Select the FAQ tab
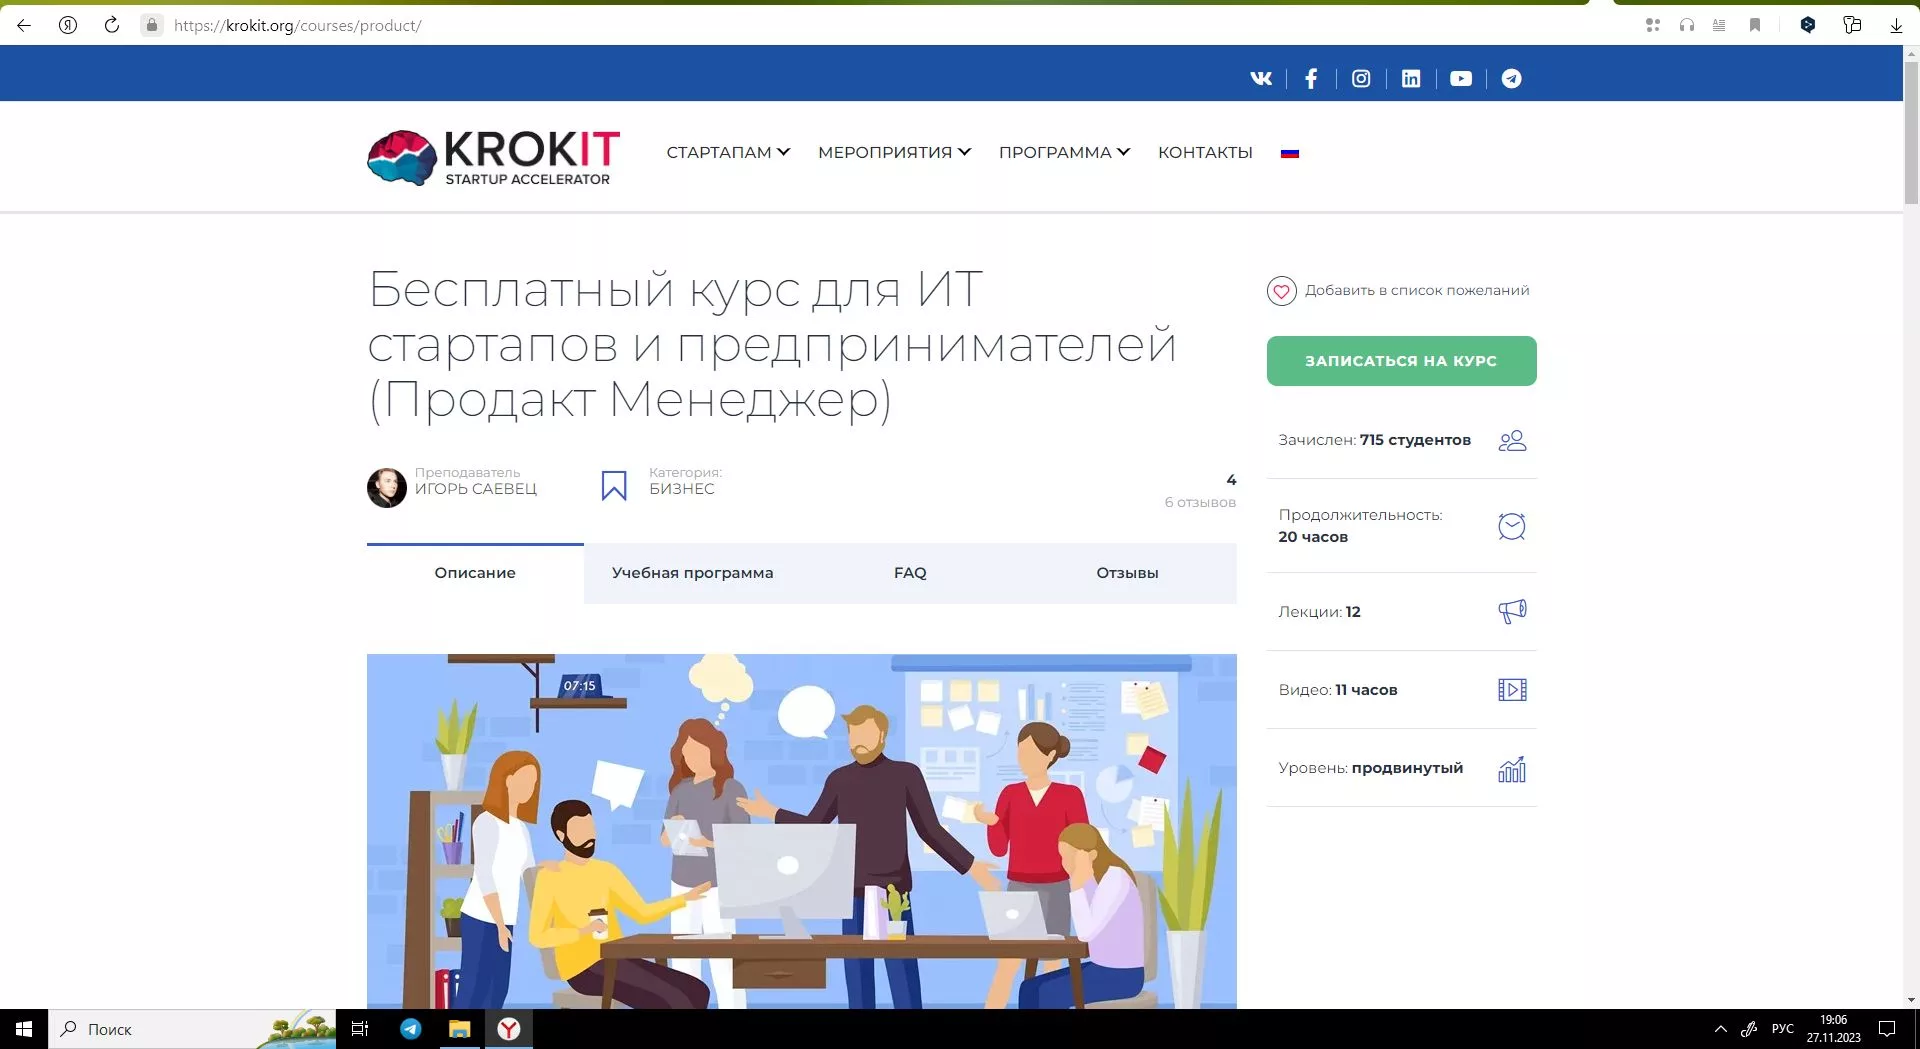 pyautogui.click(x=910, y=573)
